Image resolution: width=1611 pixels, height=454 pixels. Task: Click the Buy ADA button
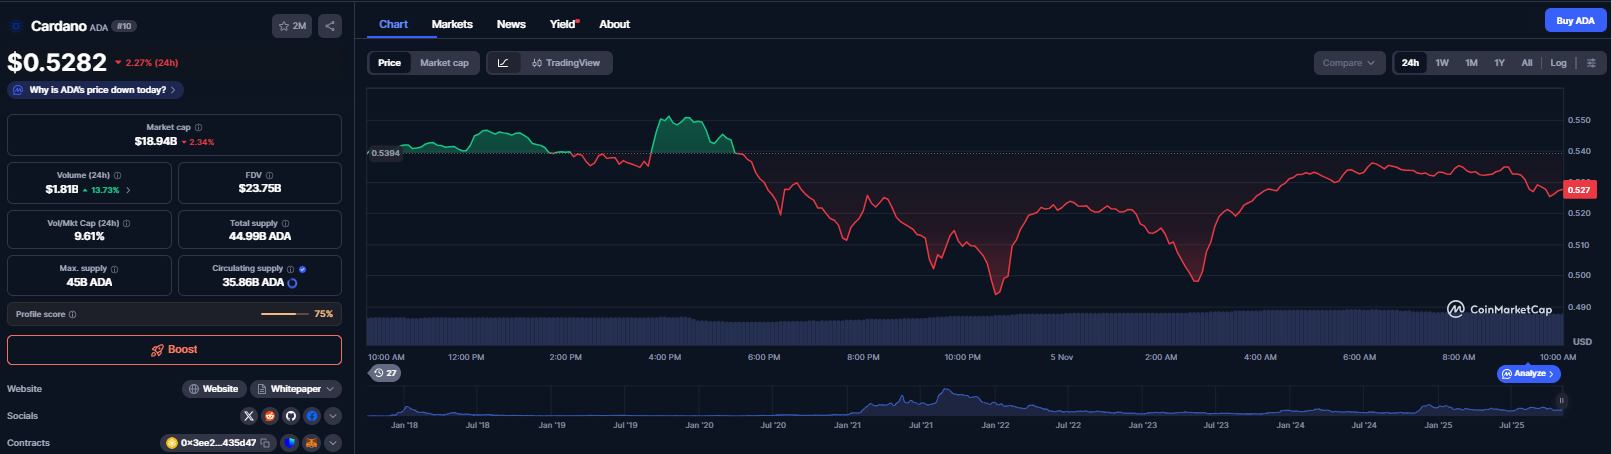click(x=1575, y=21)
